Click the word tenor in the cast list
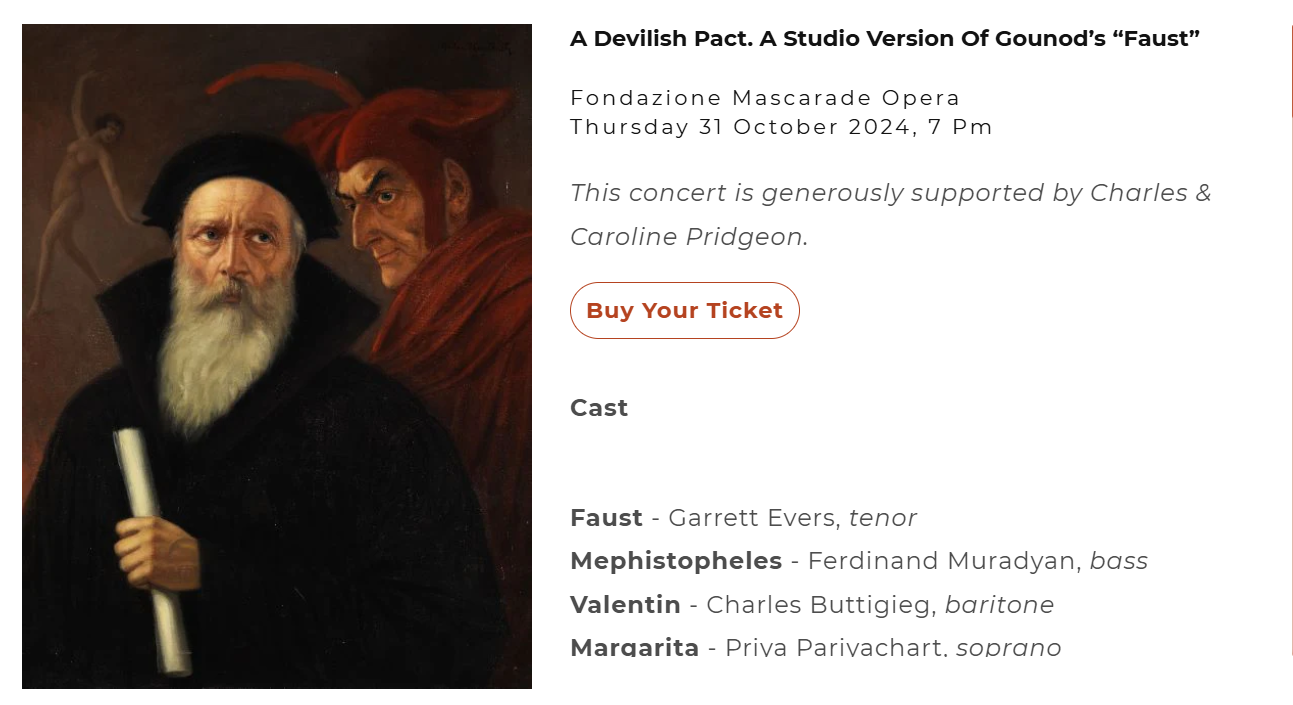This screenshot has width=1293, height=705. pyautogui.click(x=882, y=518)
